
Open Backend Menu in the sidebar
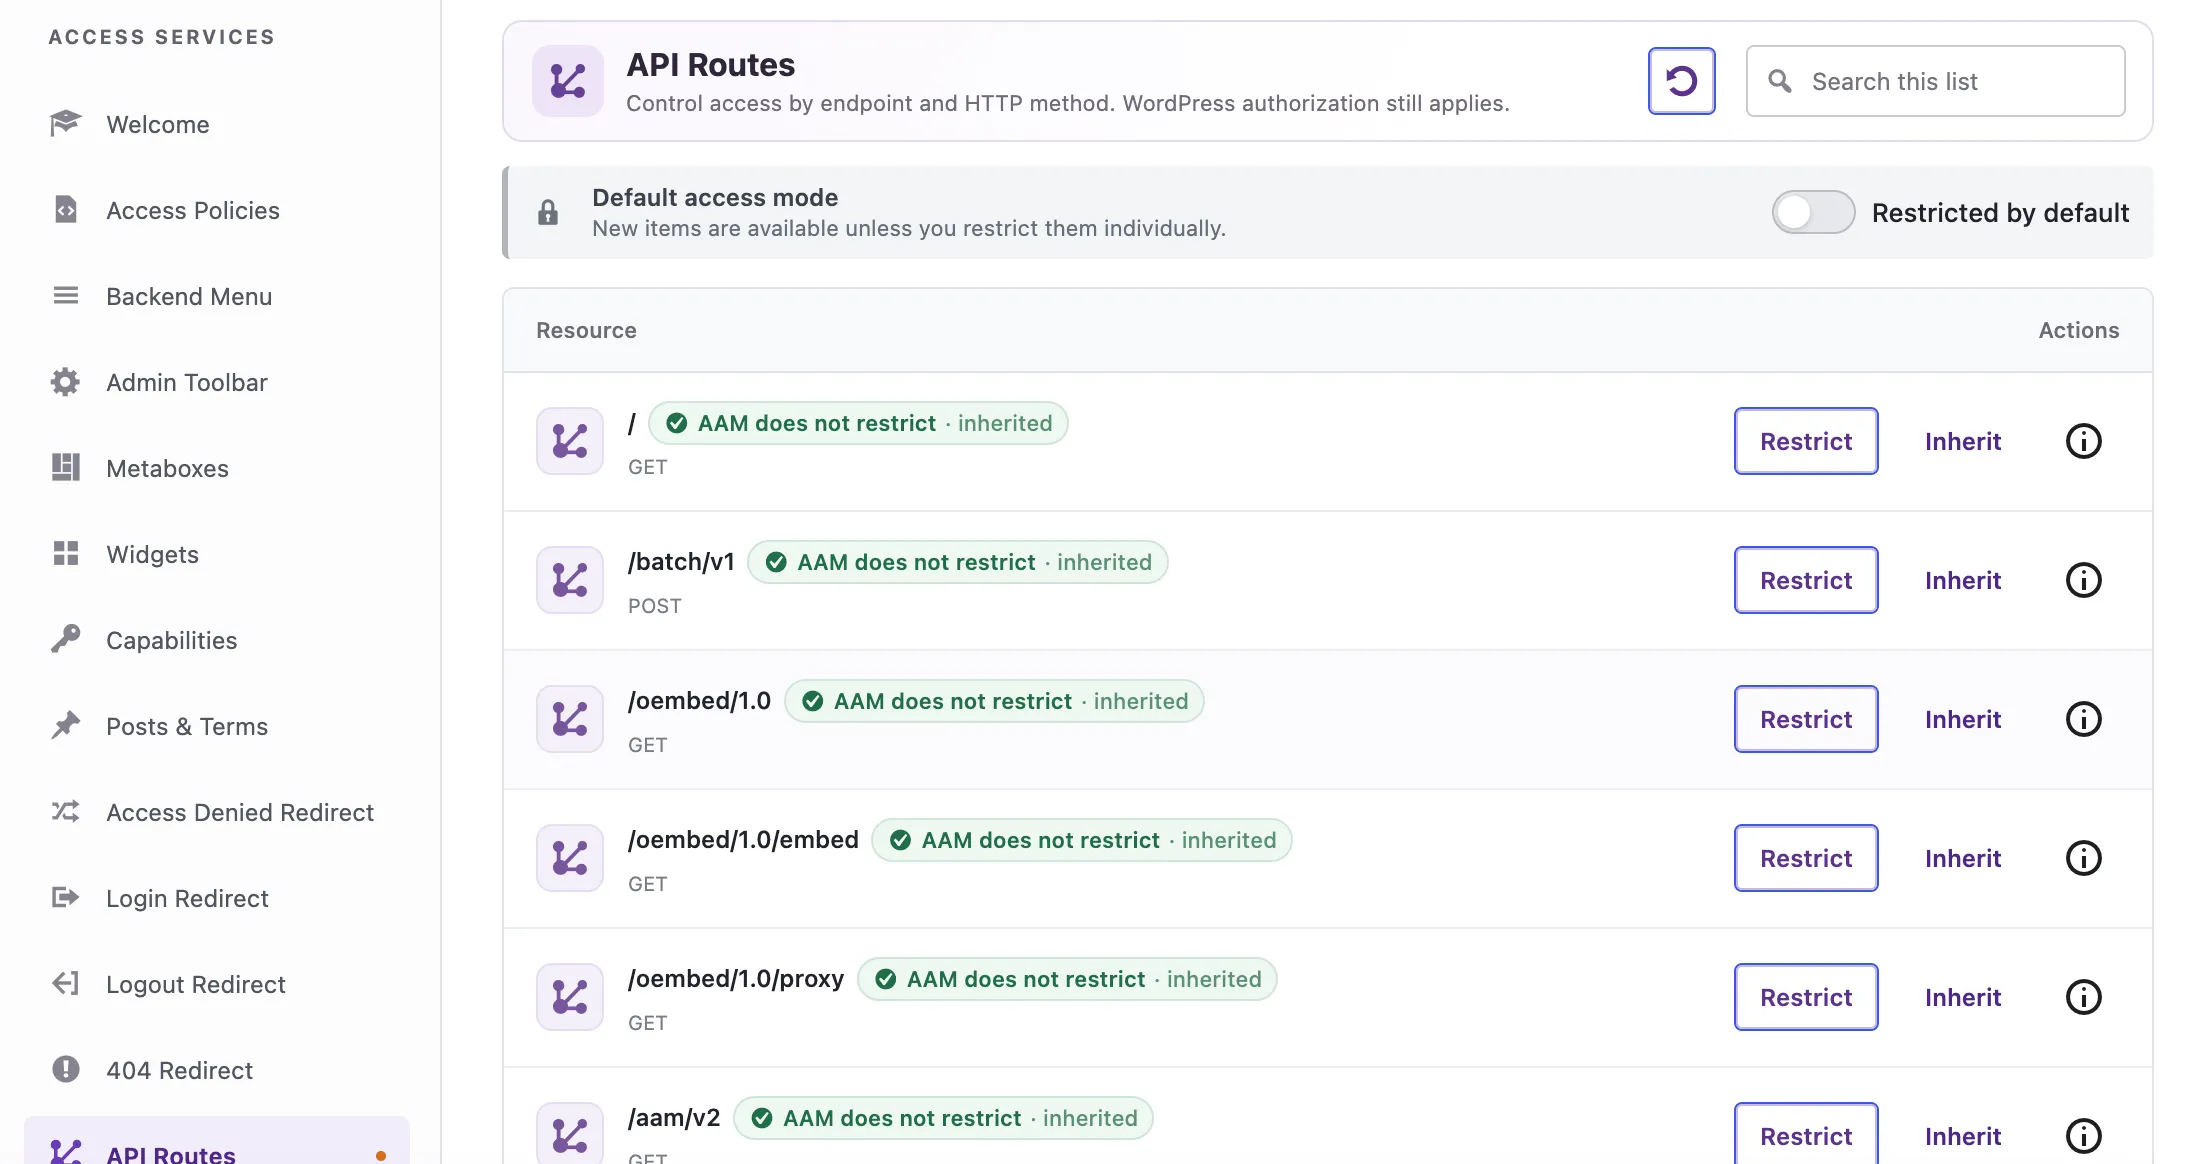(216, 296)
